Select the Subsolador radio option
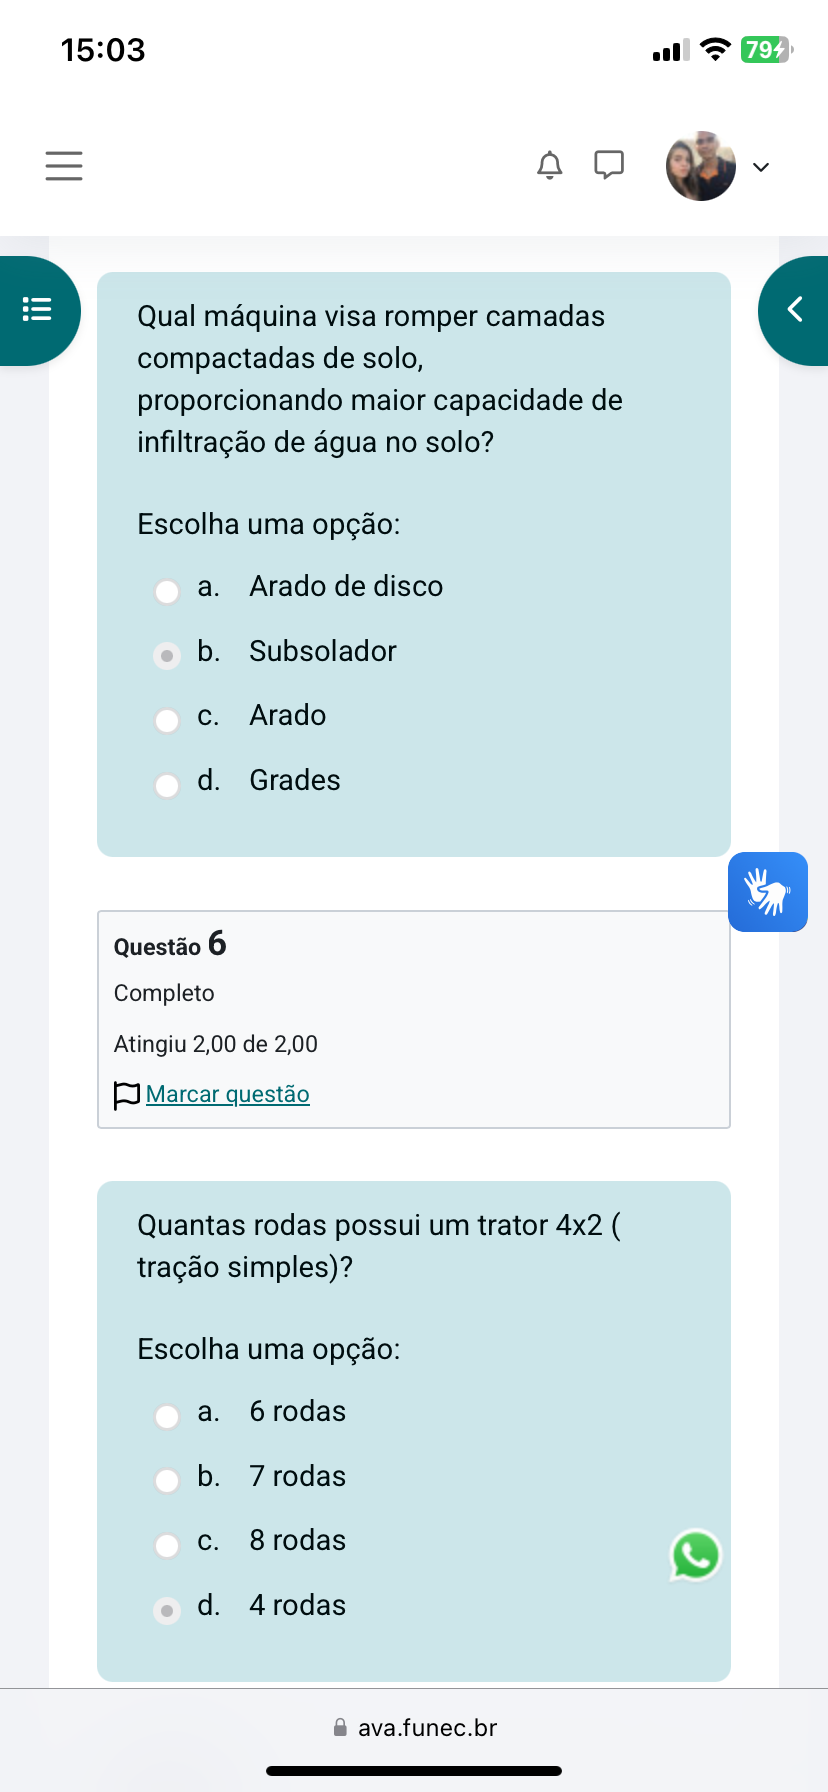 pos(167,656)
